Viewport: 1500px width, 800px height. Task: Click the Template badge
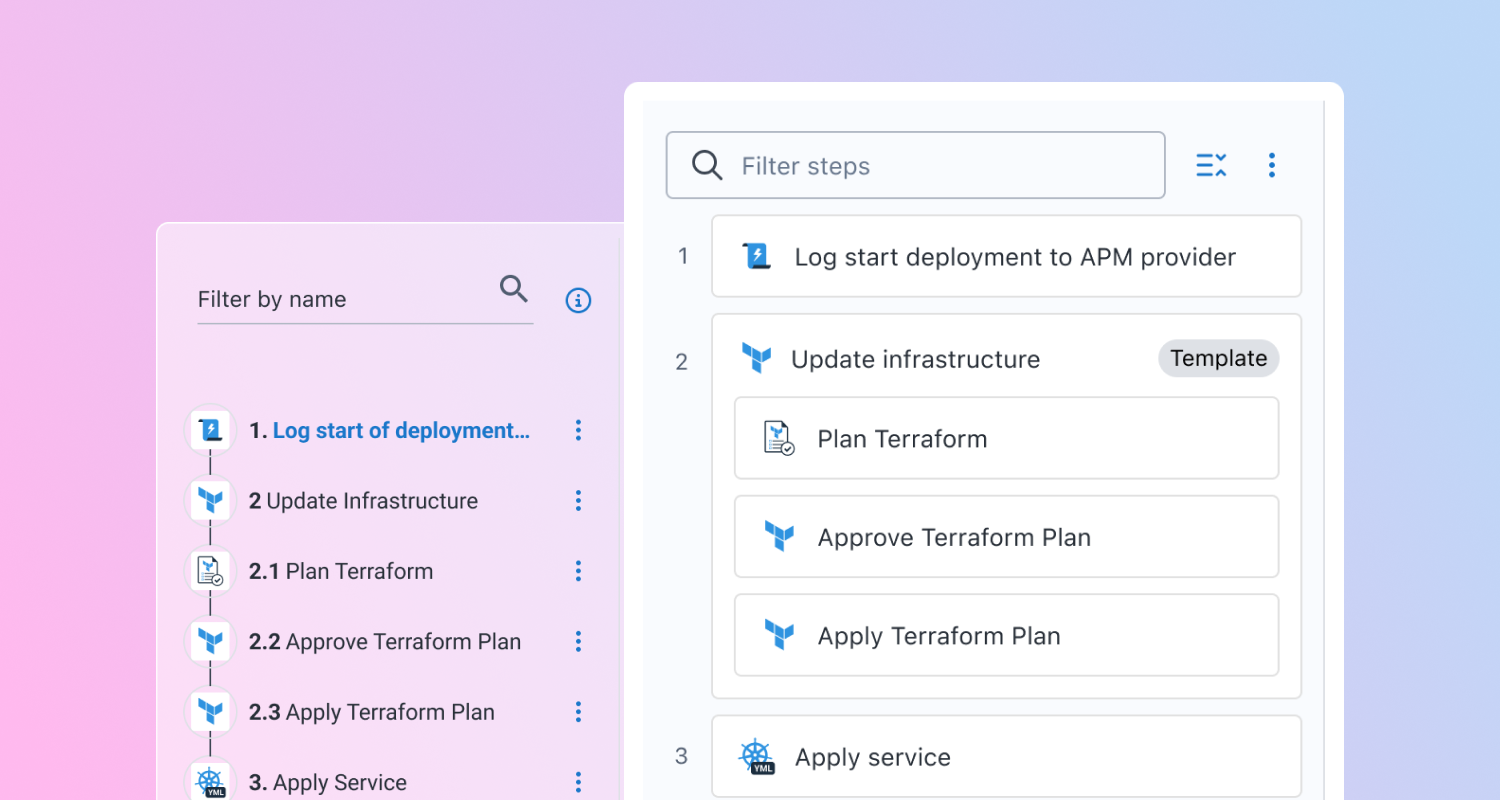tap(1218, 358)
